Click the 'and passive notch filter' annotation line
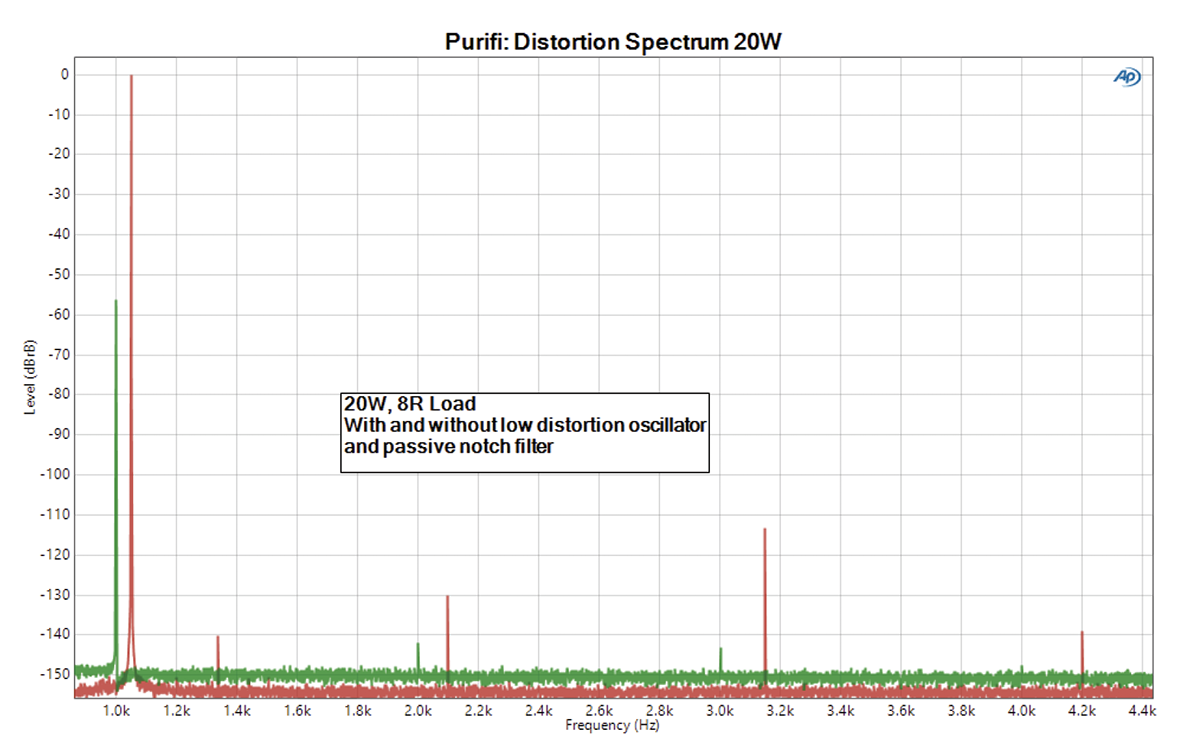 pos(448,448)
